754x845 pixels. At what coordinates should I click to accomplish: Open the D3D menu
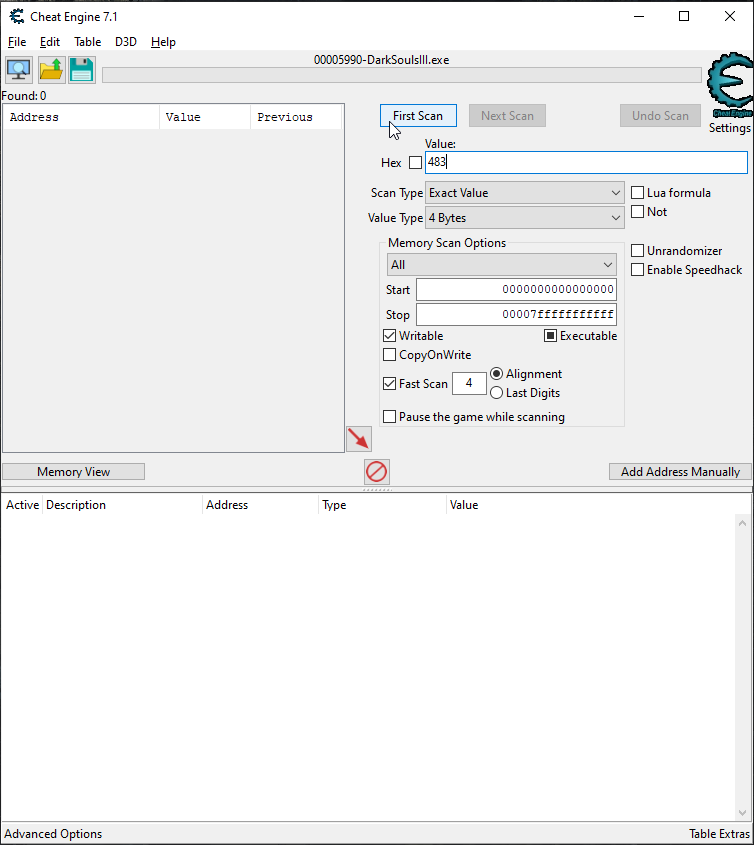pos(126,42)
